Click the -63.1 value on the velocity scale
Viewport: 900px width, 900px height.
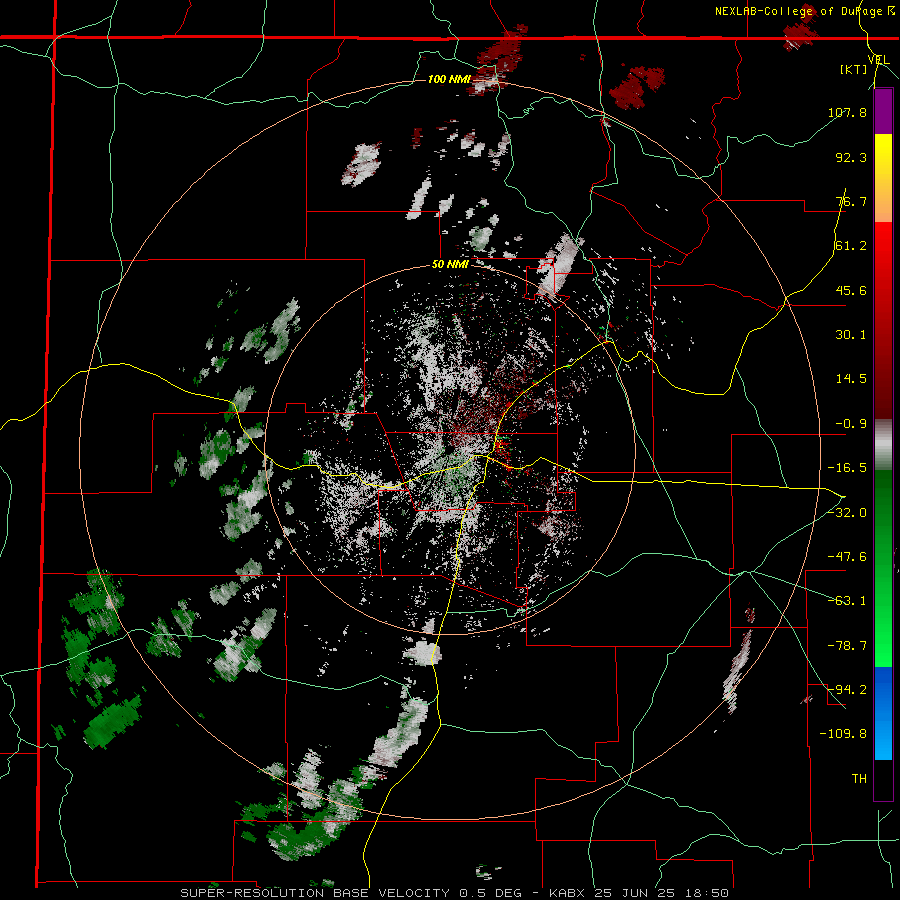tap(847, 601)
